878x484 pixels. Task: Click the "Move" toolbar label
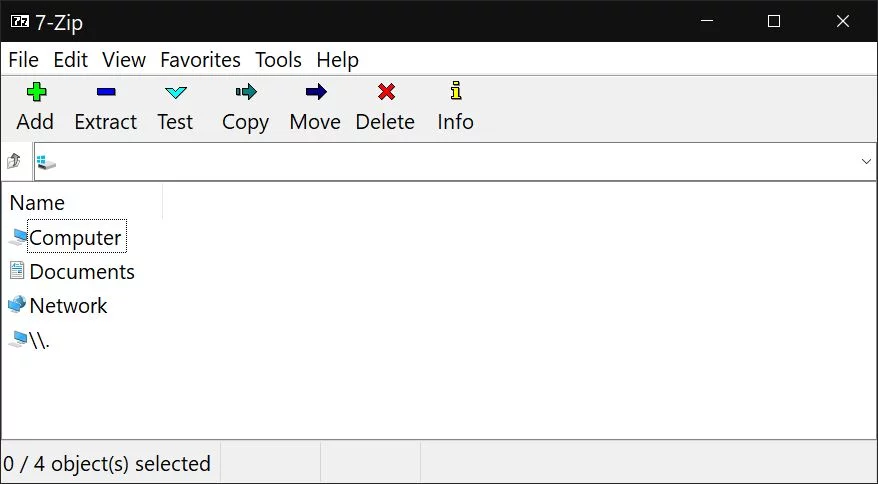coord(315,122)
